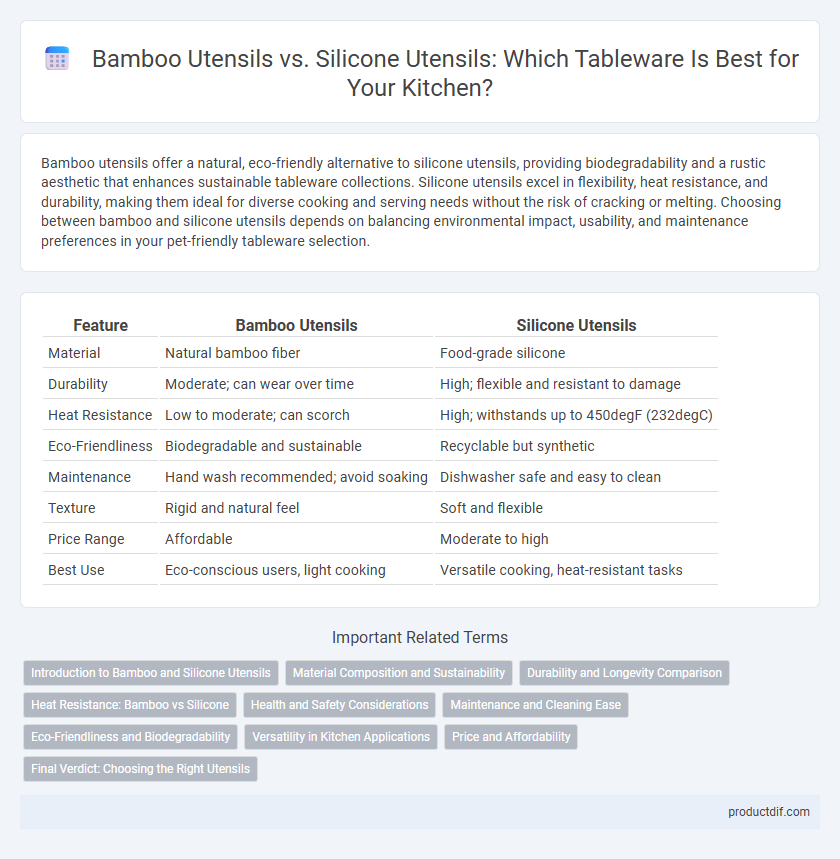The image size is (840, 859).
Task: Go to Heat Resistance: Bamboo vs Silicone
Action: [x=130, y=705]
